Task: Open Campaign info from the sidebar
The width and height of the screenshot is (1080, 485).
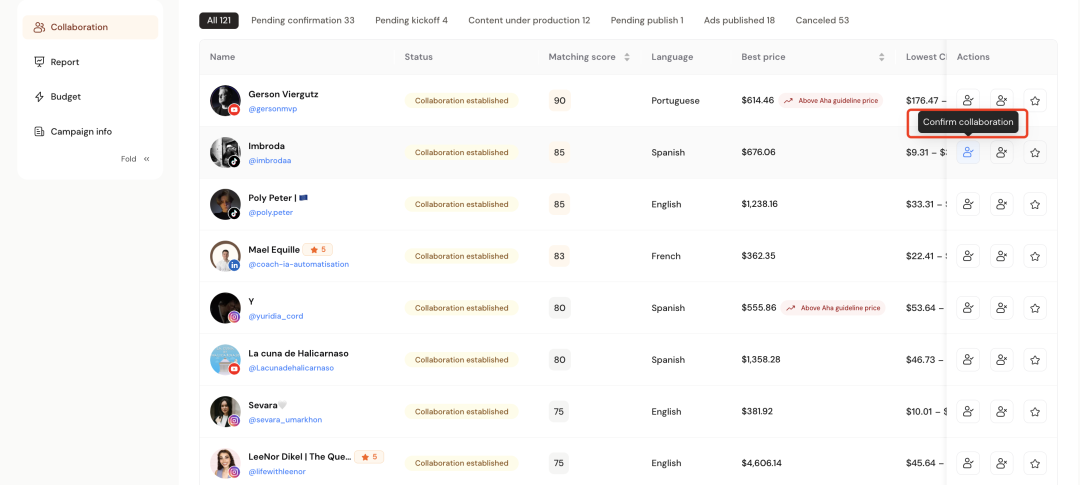Action: [81, 131]
